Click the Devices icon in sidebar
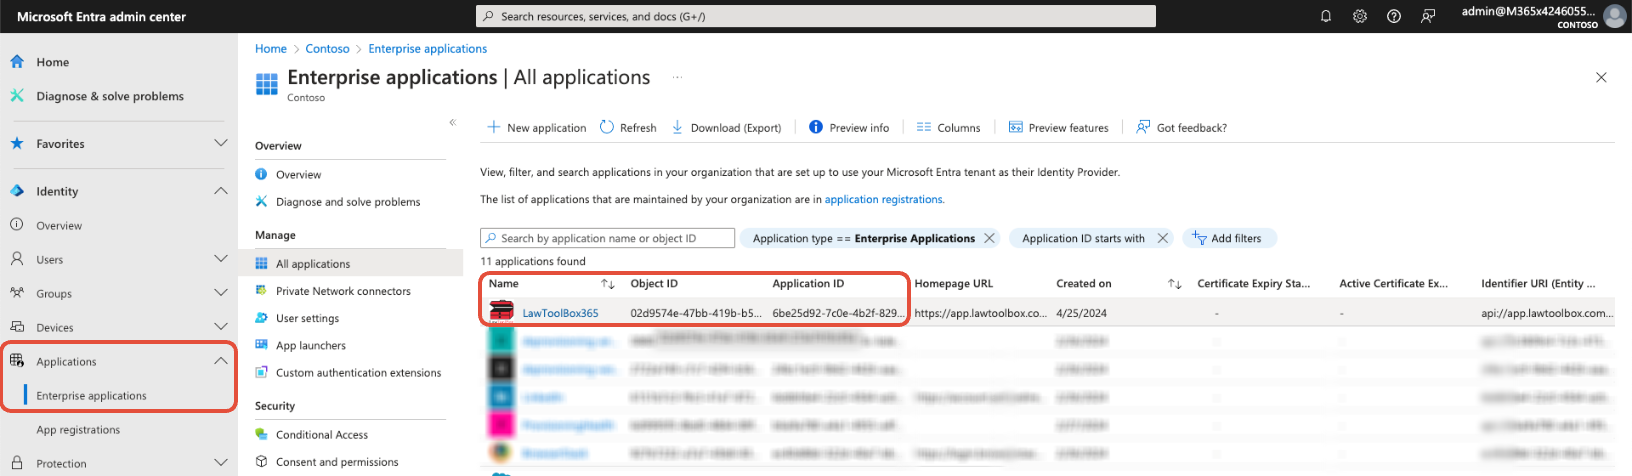This screenshot has height=476, width=1632. [17, 327]
